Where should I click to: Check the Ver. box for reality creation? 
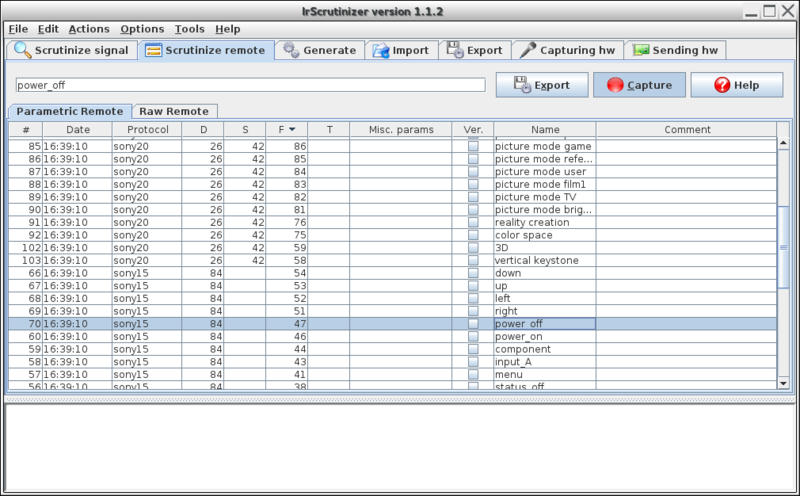[473, 222]
